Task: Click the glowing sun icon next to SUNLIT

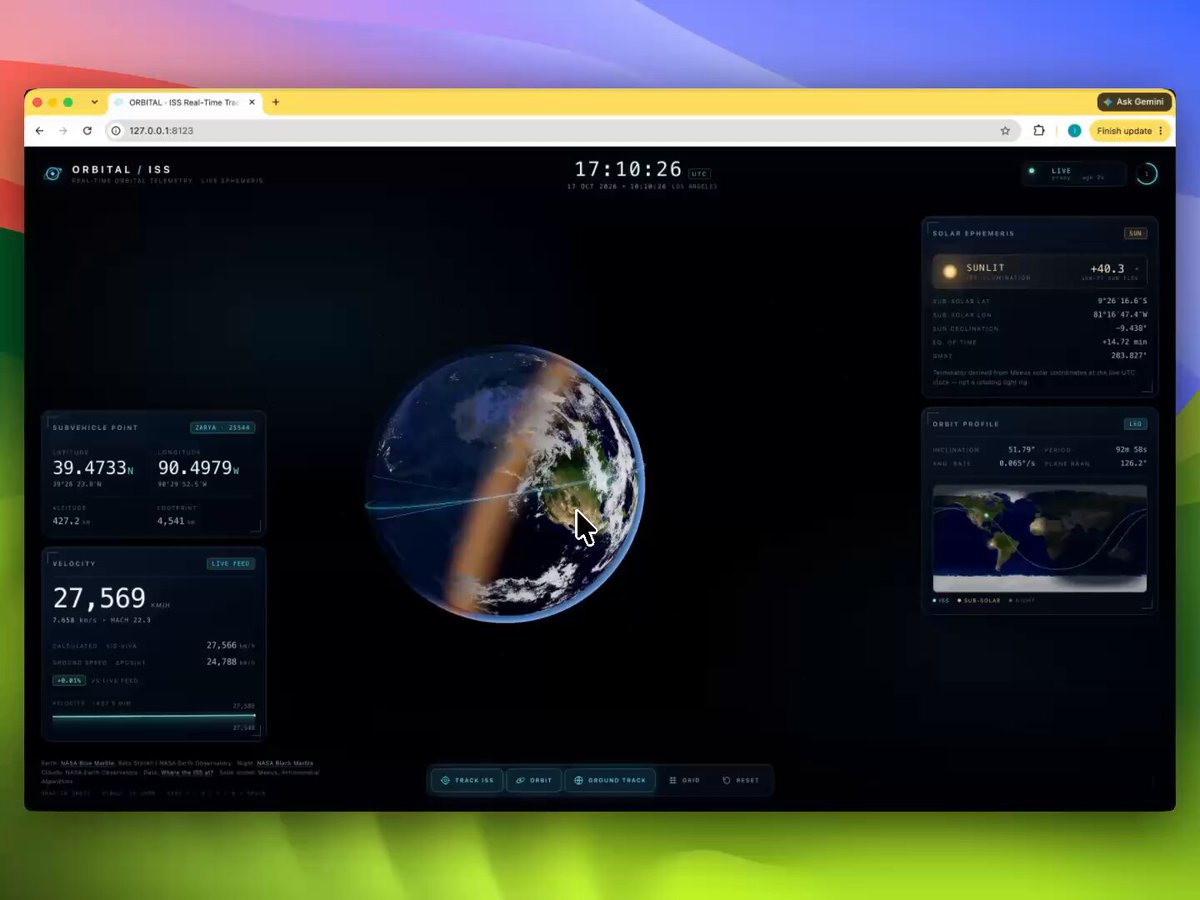Action: (x=949, y=271)
